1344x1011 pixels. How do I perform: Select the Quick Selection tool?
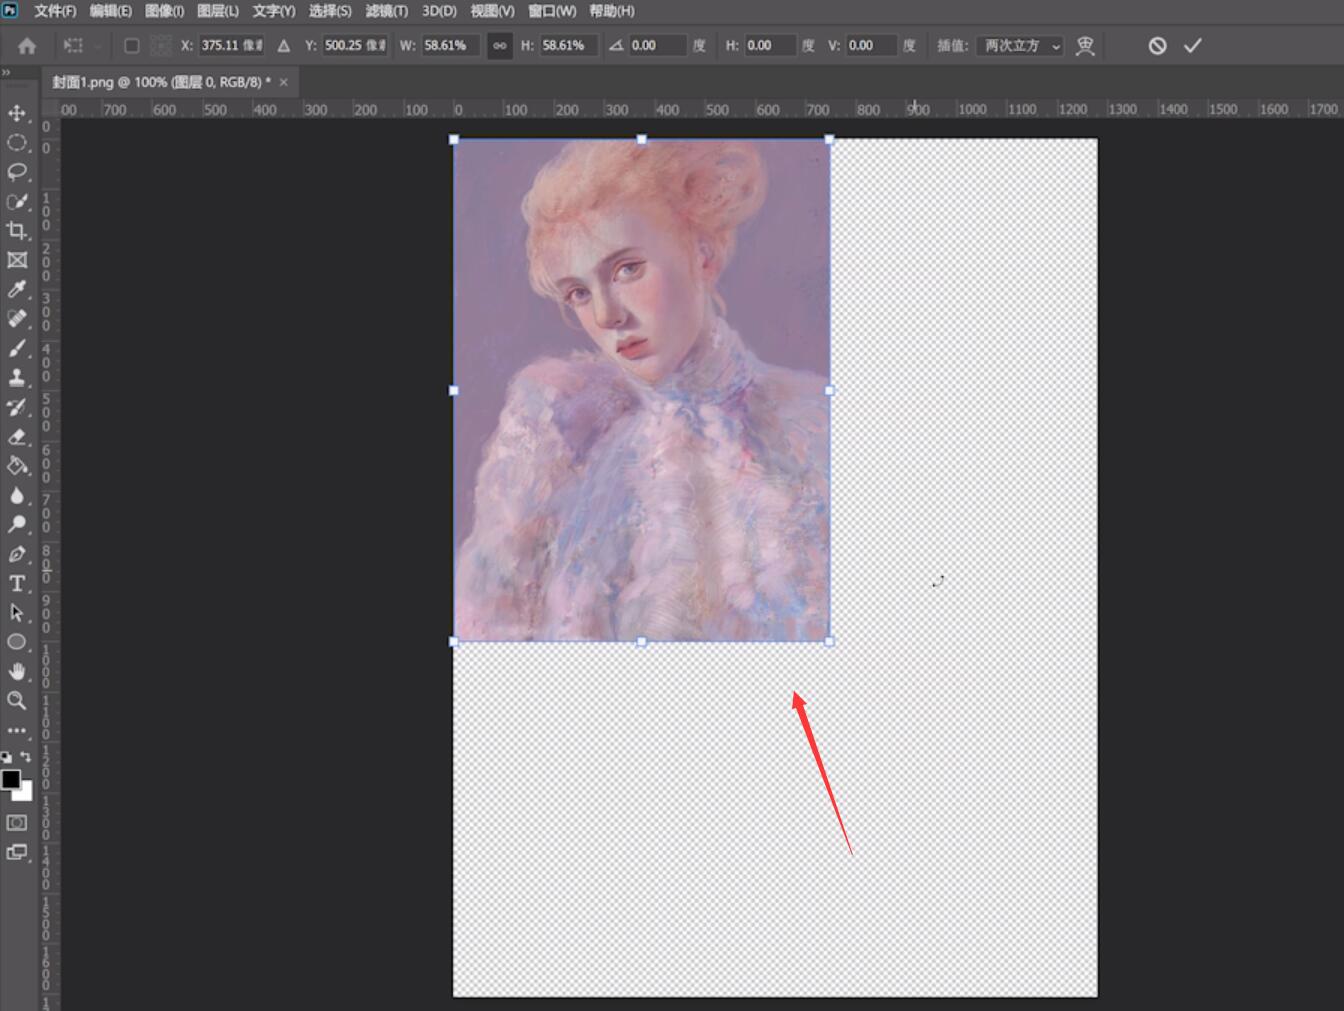[x=17, y=202]
